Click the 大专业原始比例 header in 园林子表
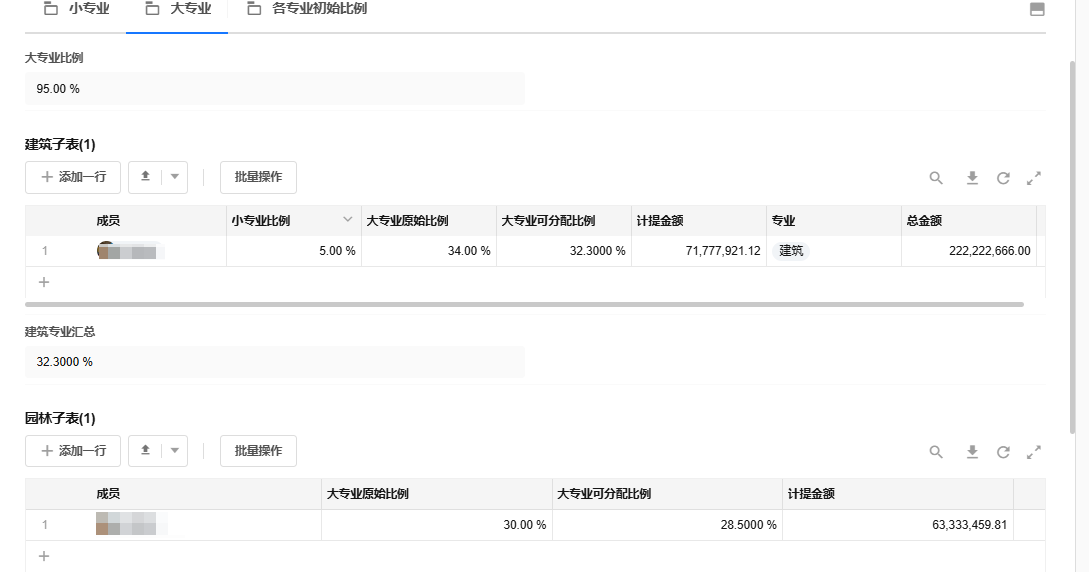The width and height of the screenshot is (1089, 572). click(437, 494)
